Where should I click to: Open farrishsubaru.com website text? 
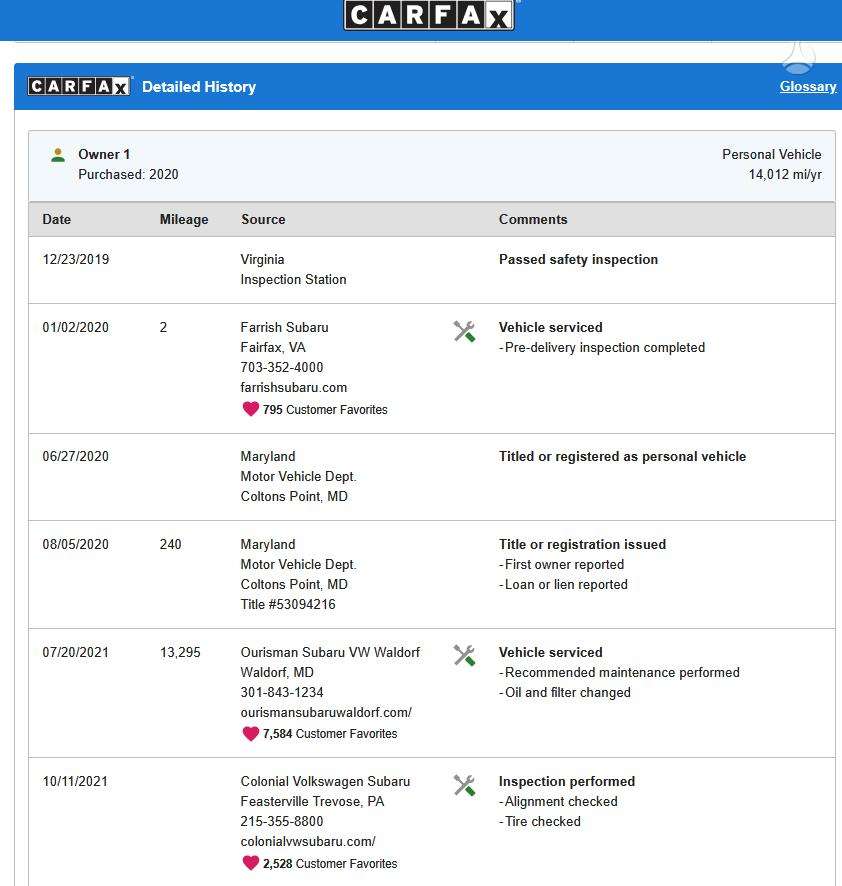294,388
